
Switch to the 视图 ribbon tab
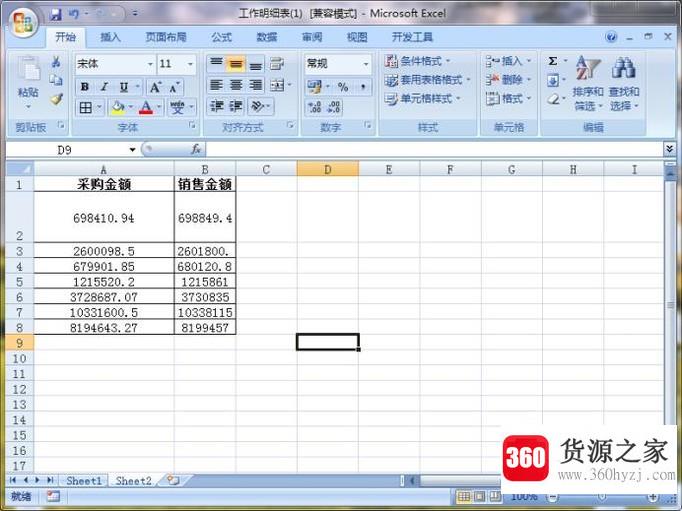(x=357, y=37)
